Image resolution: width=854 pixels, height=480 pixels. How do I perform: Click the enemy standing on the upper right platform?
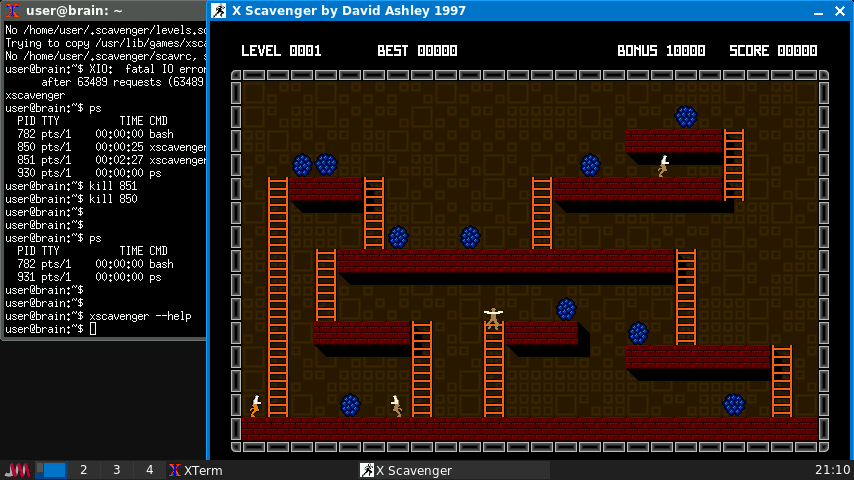[663, 165]
